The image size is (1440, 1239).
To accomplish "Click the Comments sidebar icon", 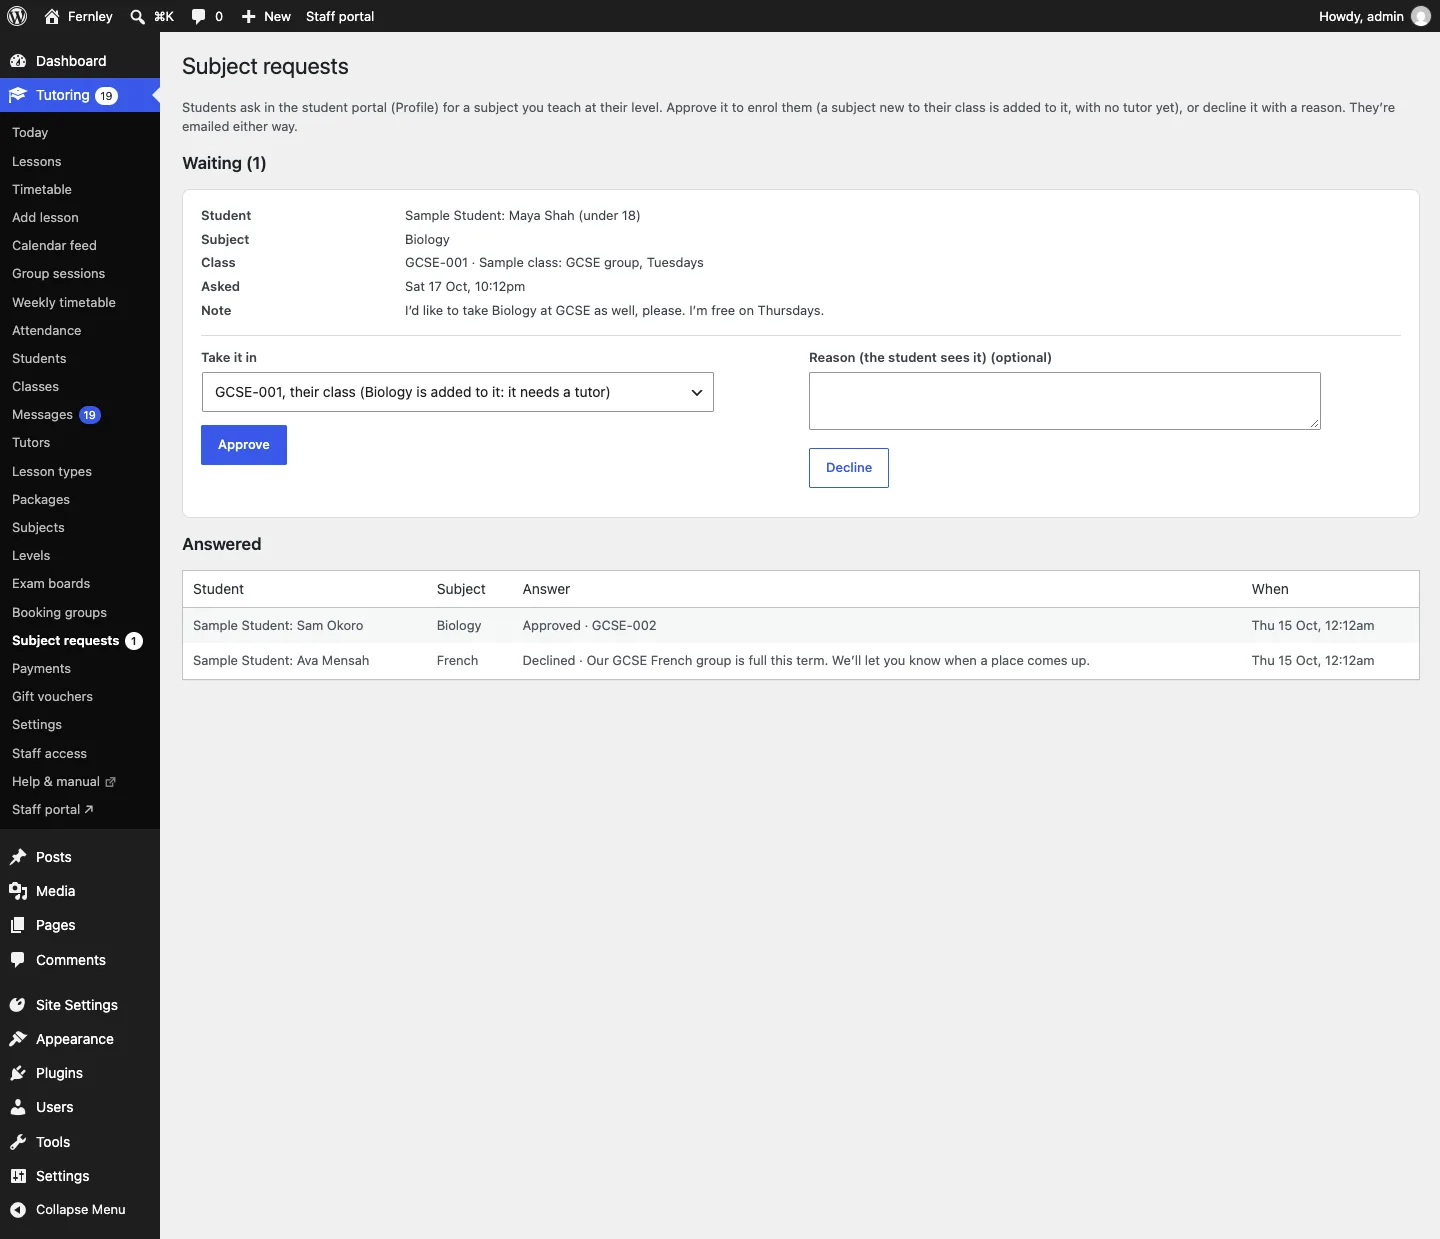I will coord(18,960).
